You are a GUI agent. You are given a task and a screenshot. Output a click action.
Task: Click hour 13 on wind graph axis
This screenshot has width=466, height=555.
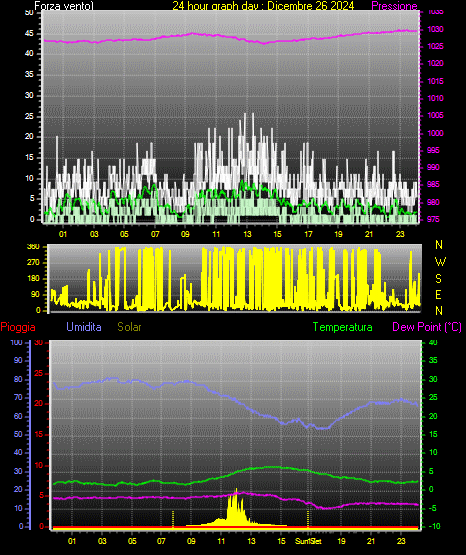click(247, 234)
